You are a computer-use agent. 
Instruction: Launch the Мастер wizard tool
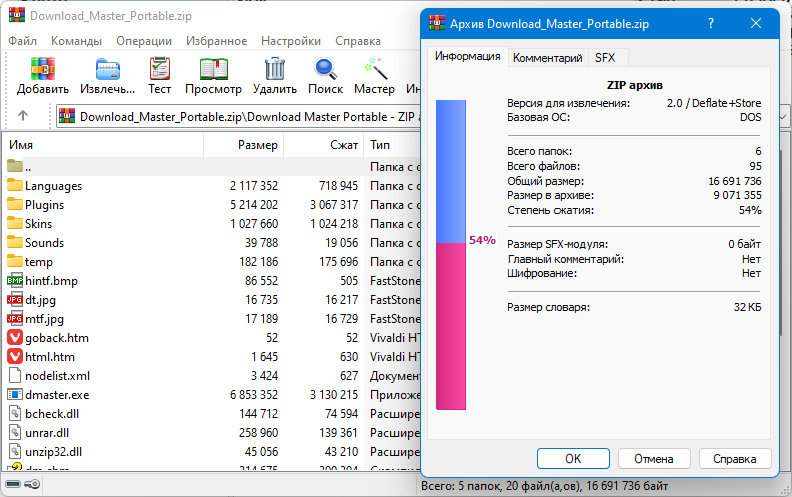pyautogui.click(x=375, y=69)
